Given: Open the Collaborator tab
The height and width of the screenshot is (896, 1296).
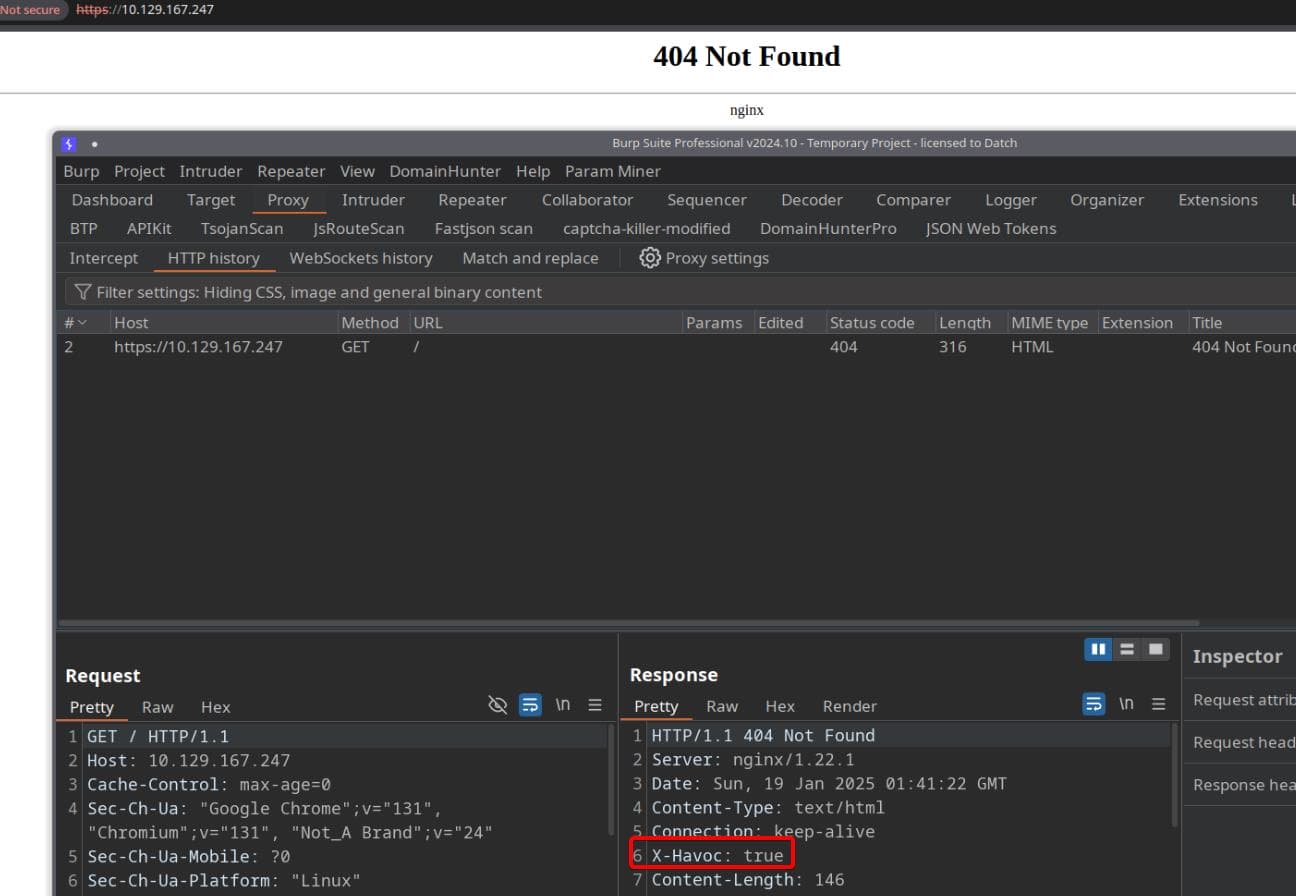Looking at the screenshot, I should click(x=587, y=200).
